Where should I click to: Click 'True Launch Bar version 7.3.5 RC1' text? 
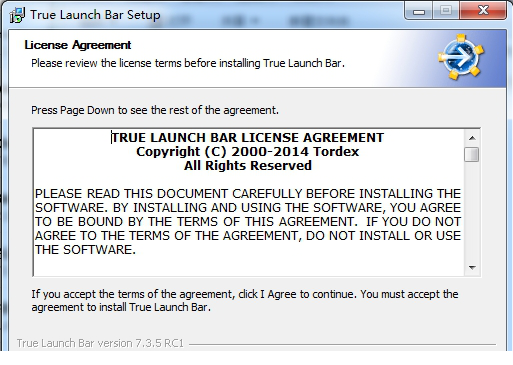(100, 343)
